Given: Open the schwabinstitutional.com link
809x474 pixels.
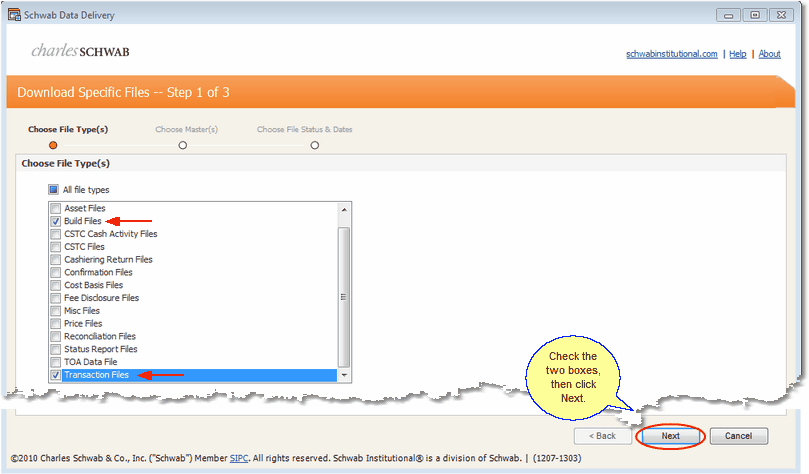Looking at the screenshot, I should (671, 54).
